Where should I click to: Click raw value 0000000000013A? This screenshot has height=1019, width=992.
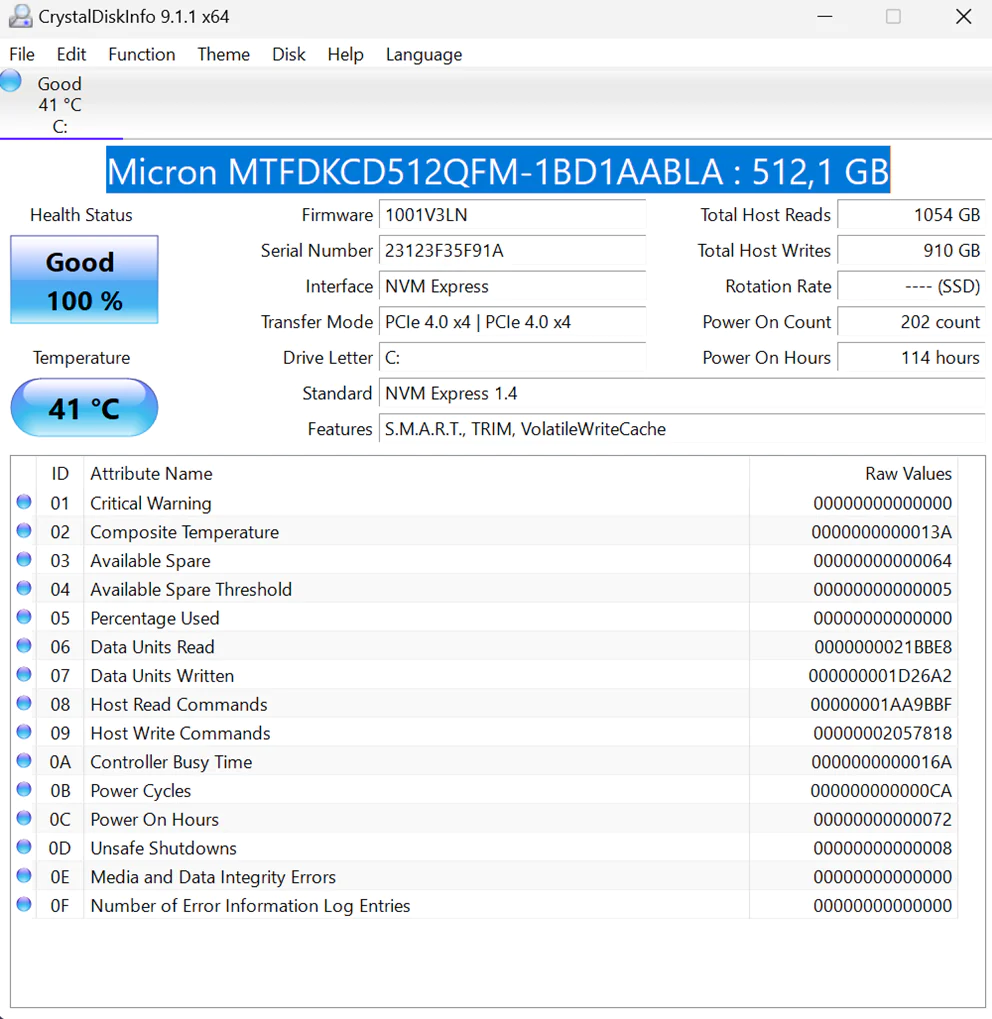click(881, 532)
